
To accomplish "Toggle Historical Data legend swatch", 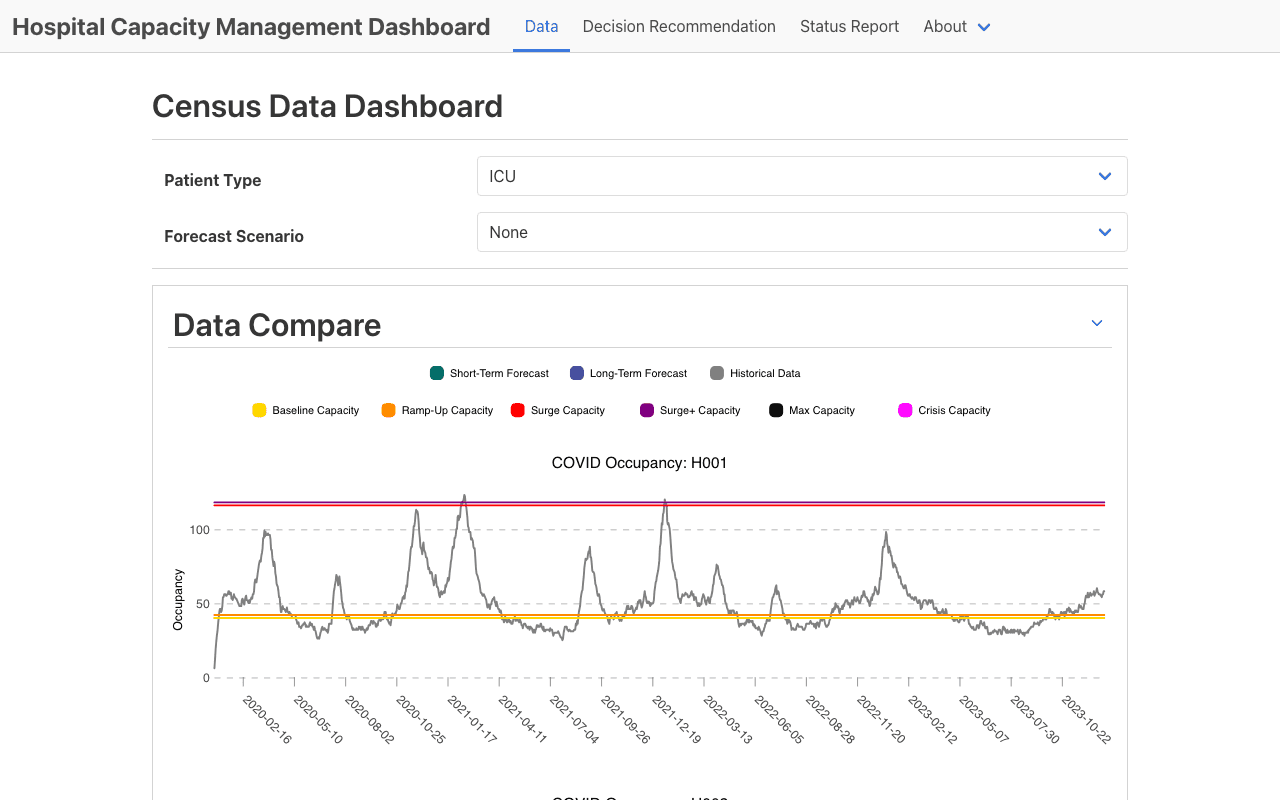I will (x=717, y=373).
